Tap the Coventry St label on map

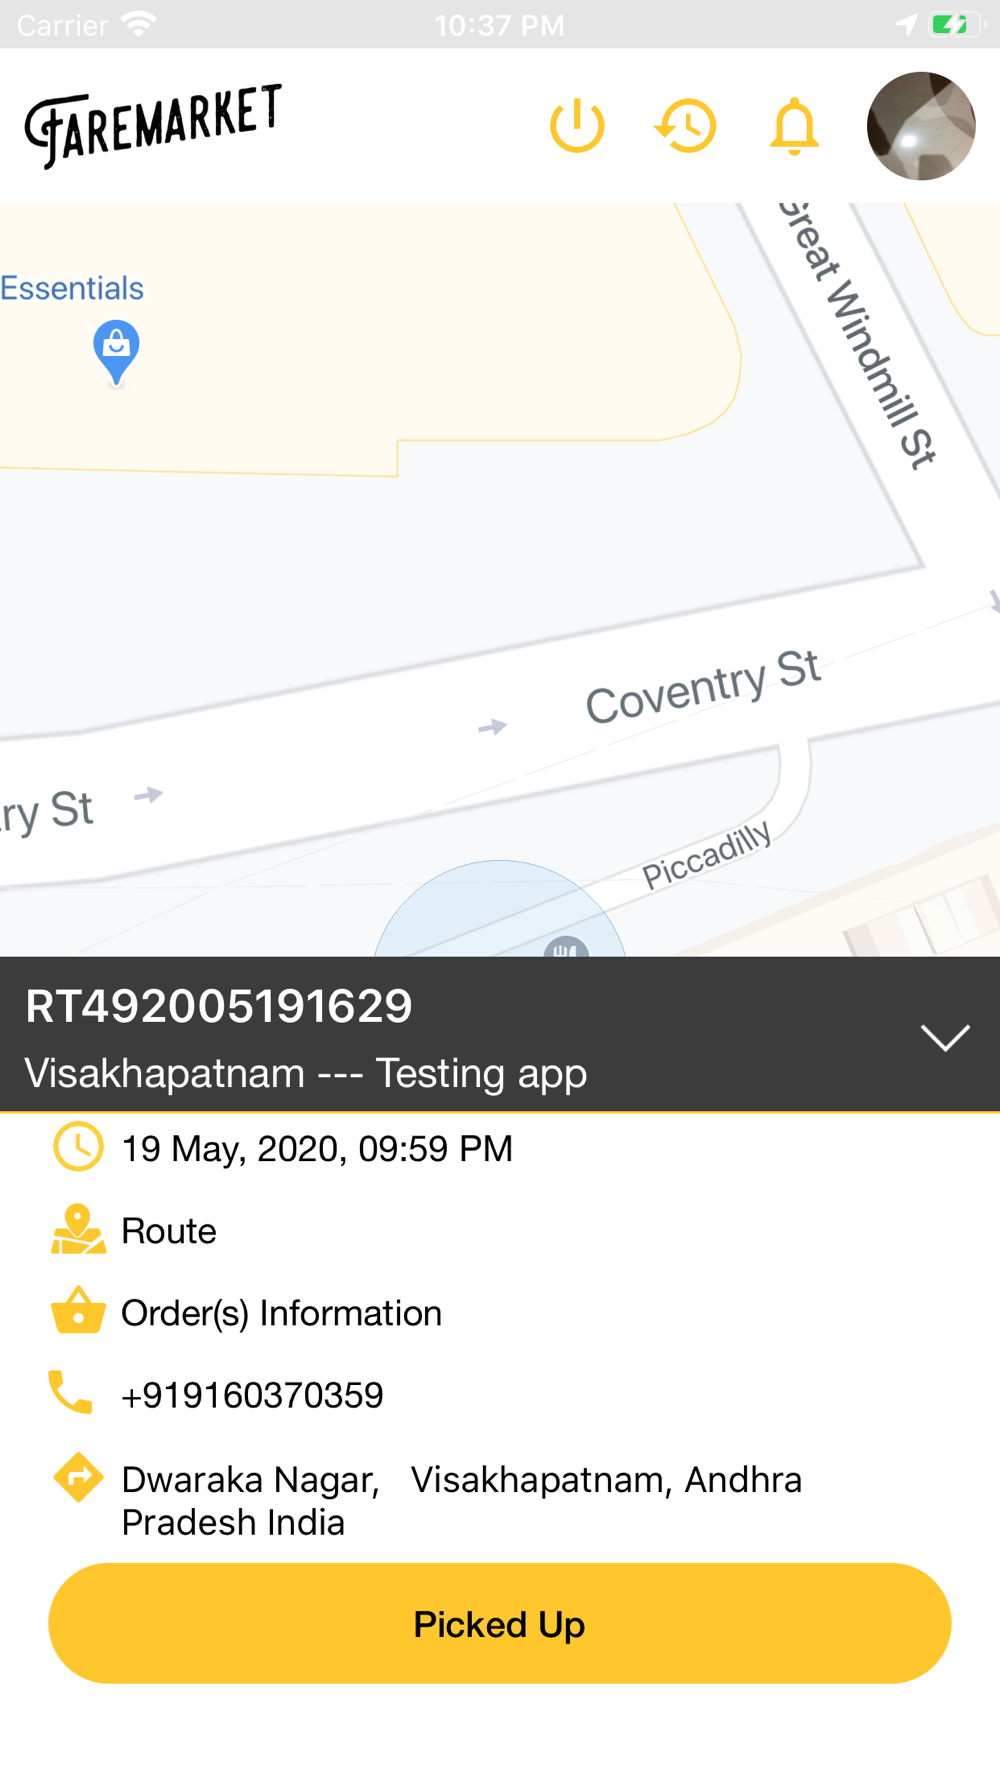click(703, 686)
